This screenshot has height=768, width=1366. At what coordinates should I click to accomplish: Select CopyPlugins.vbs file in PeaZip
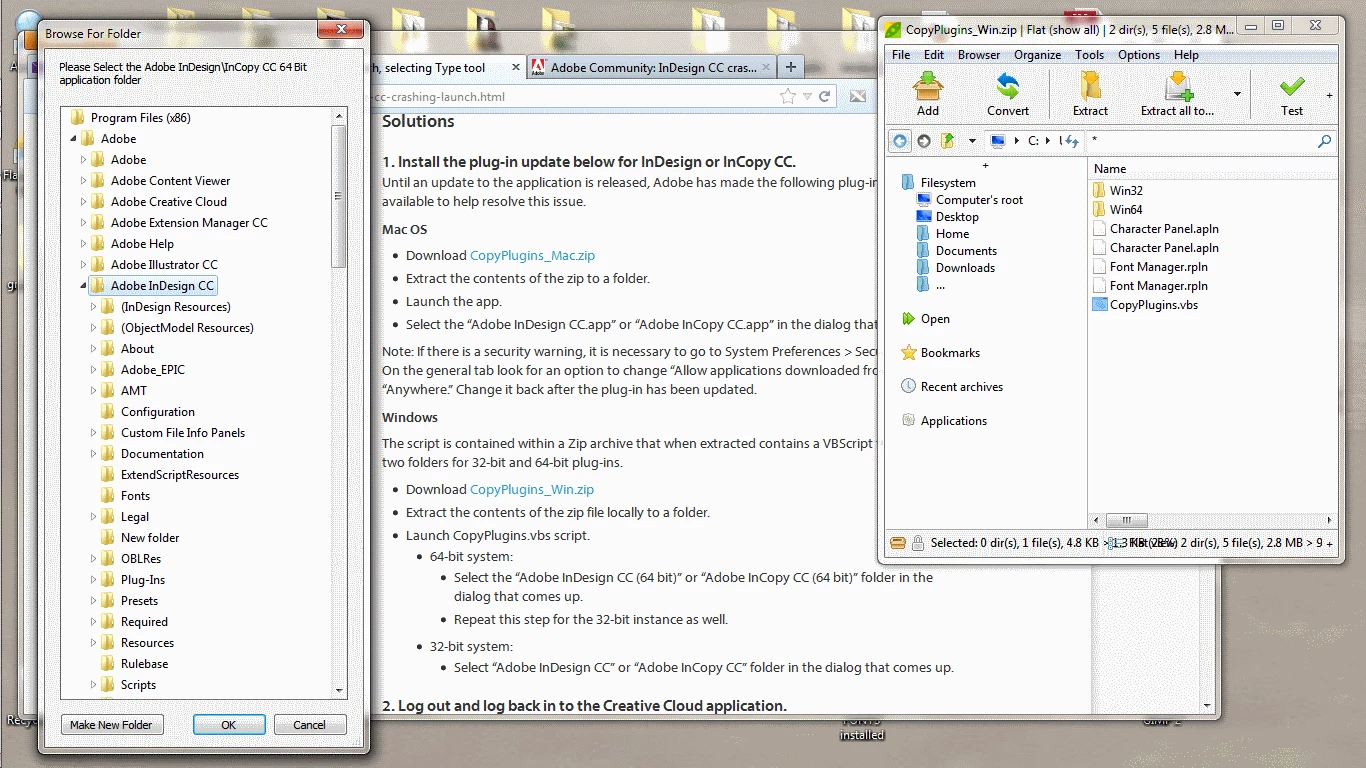click(1146, 305)
